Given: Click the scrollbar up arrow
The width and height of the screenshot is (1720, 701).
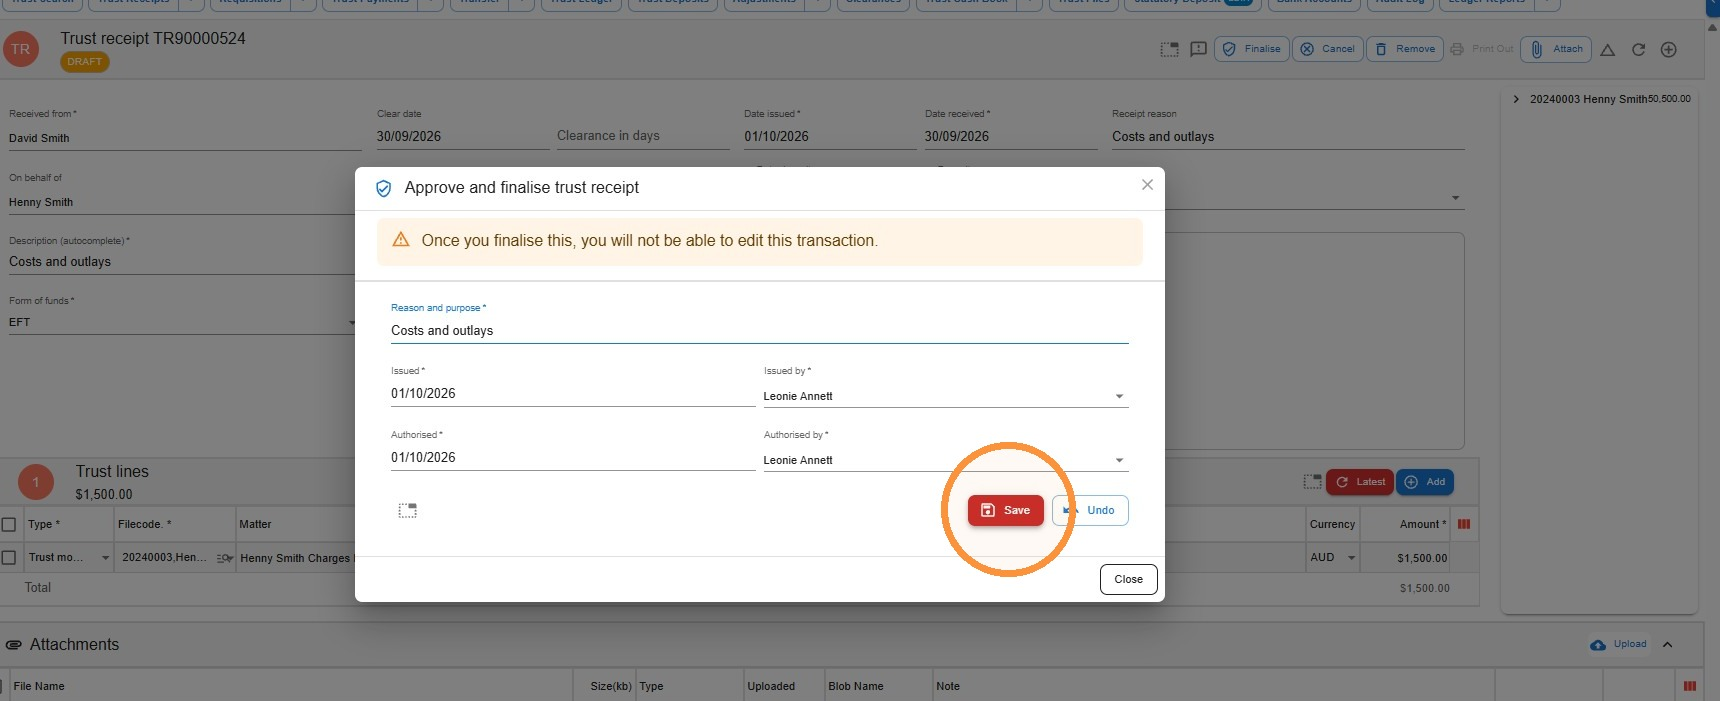Looking at the screenshot, I should [x=1712, y=27].
